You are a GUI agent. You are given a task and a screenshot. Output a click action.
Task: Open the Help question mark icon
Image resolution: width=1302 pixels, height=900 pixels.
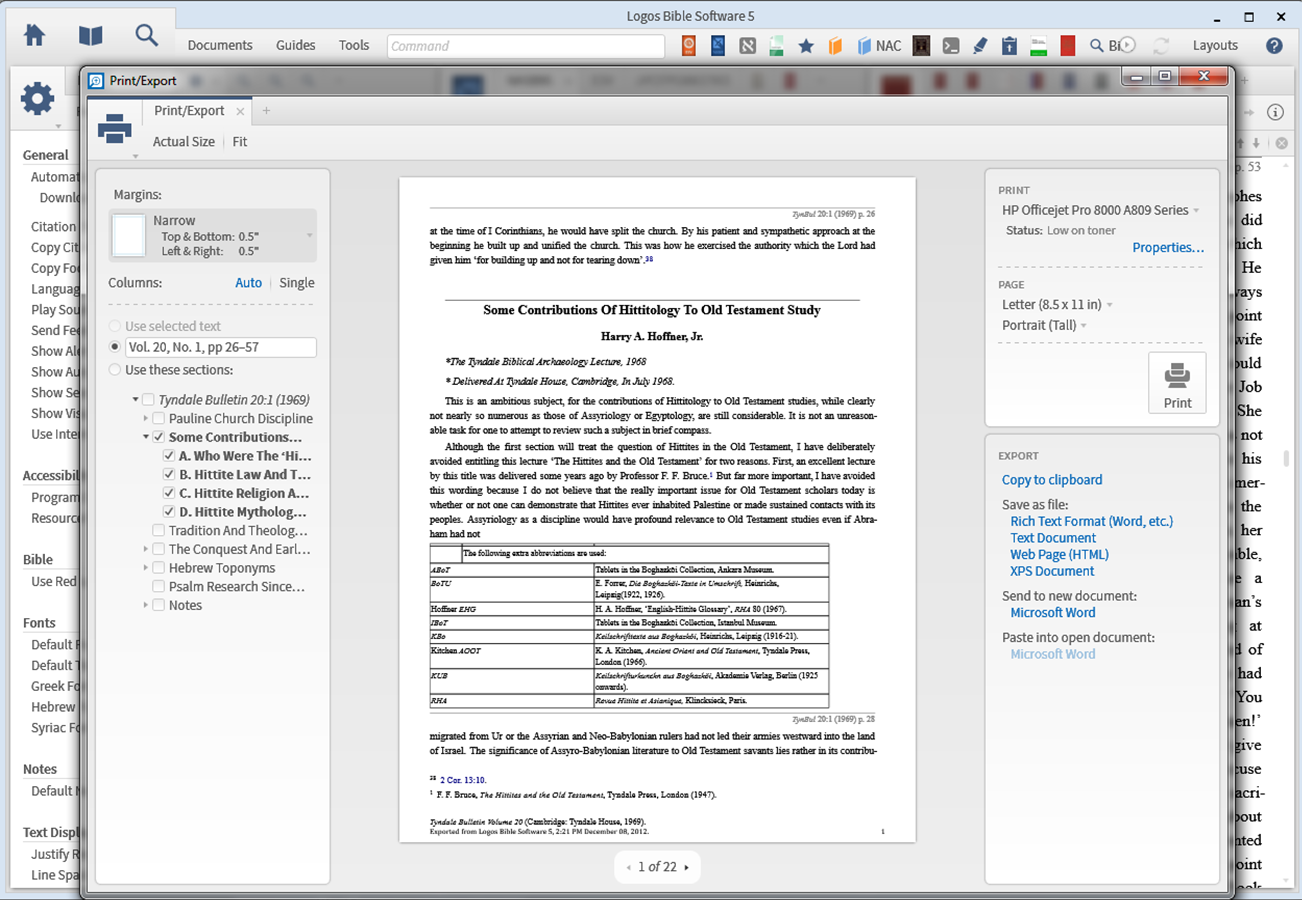(x=1274, y=45)
